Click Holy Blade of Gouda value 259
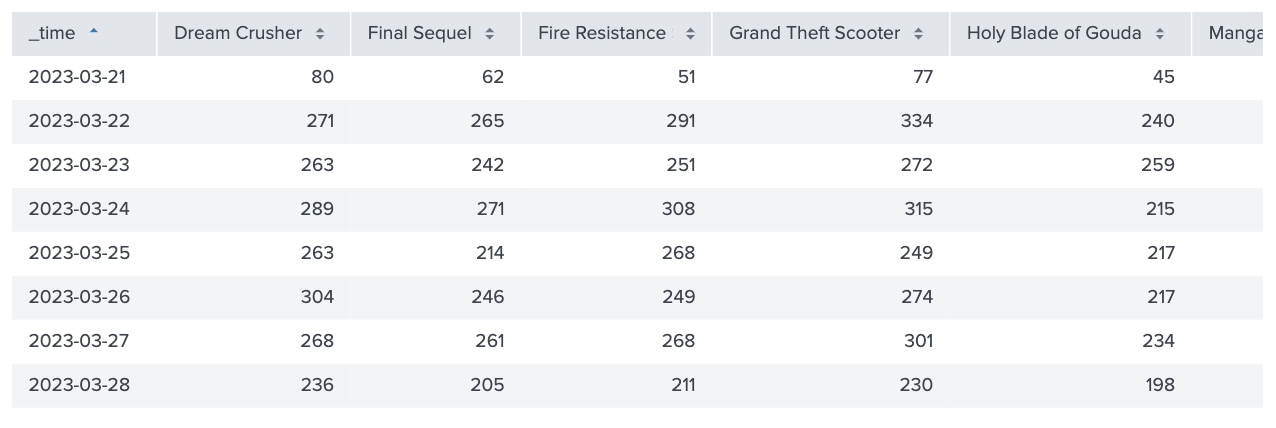1276x428 pixels. coord(1158,165)
